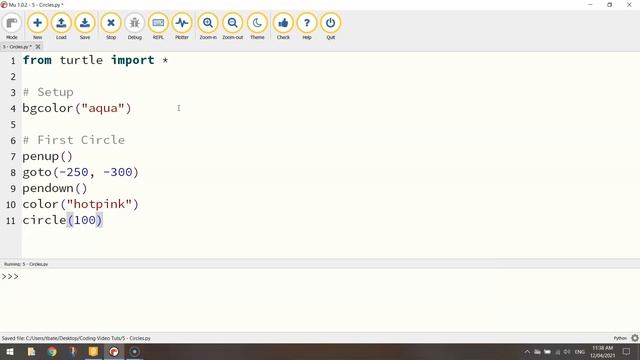
Task: Click the circle(100) line
Action: pos(62,220)
